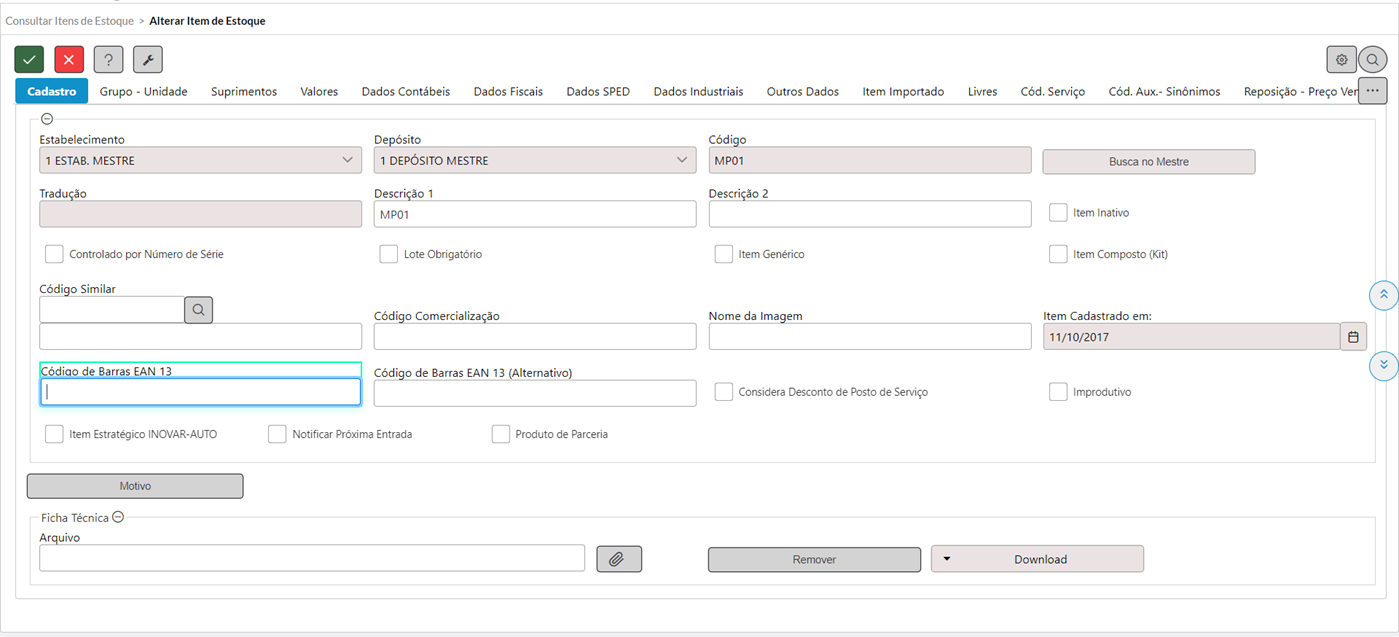Screen dimensions: 1399x637
Task: Switch to the Grupo - Unidade tab
Action: (144, 91)
